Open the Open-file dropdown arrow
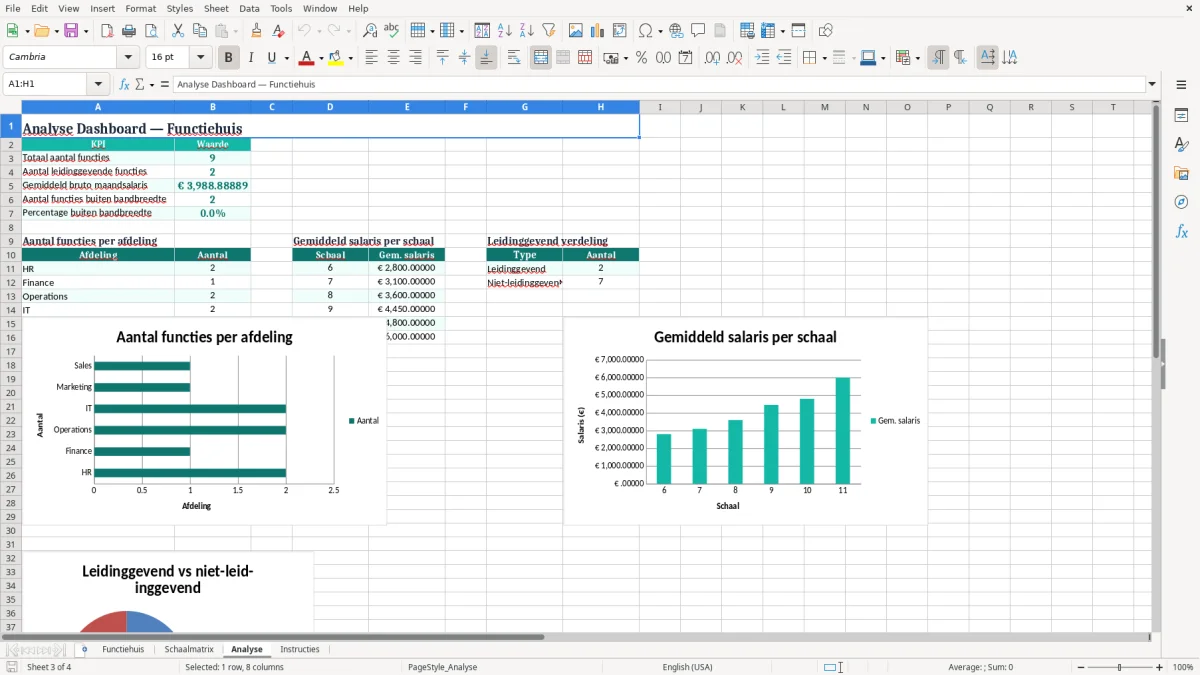The width and height of the screenshot is (1200, 675). point(56,31)
